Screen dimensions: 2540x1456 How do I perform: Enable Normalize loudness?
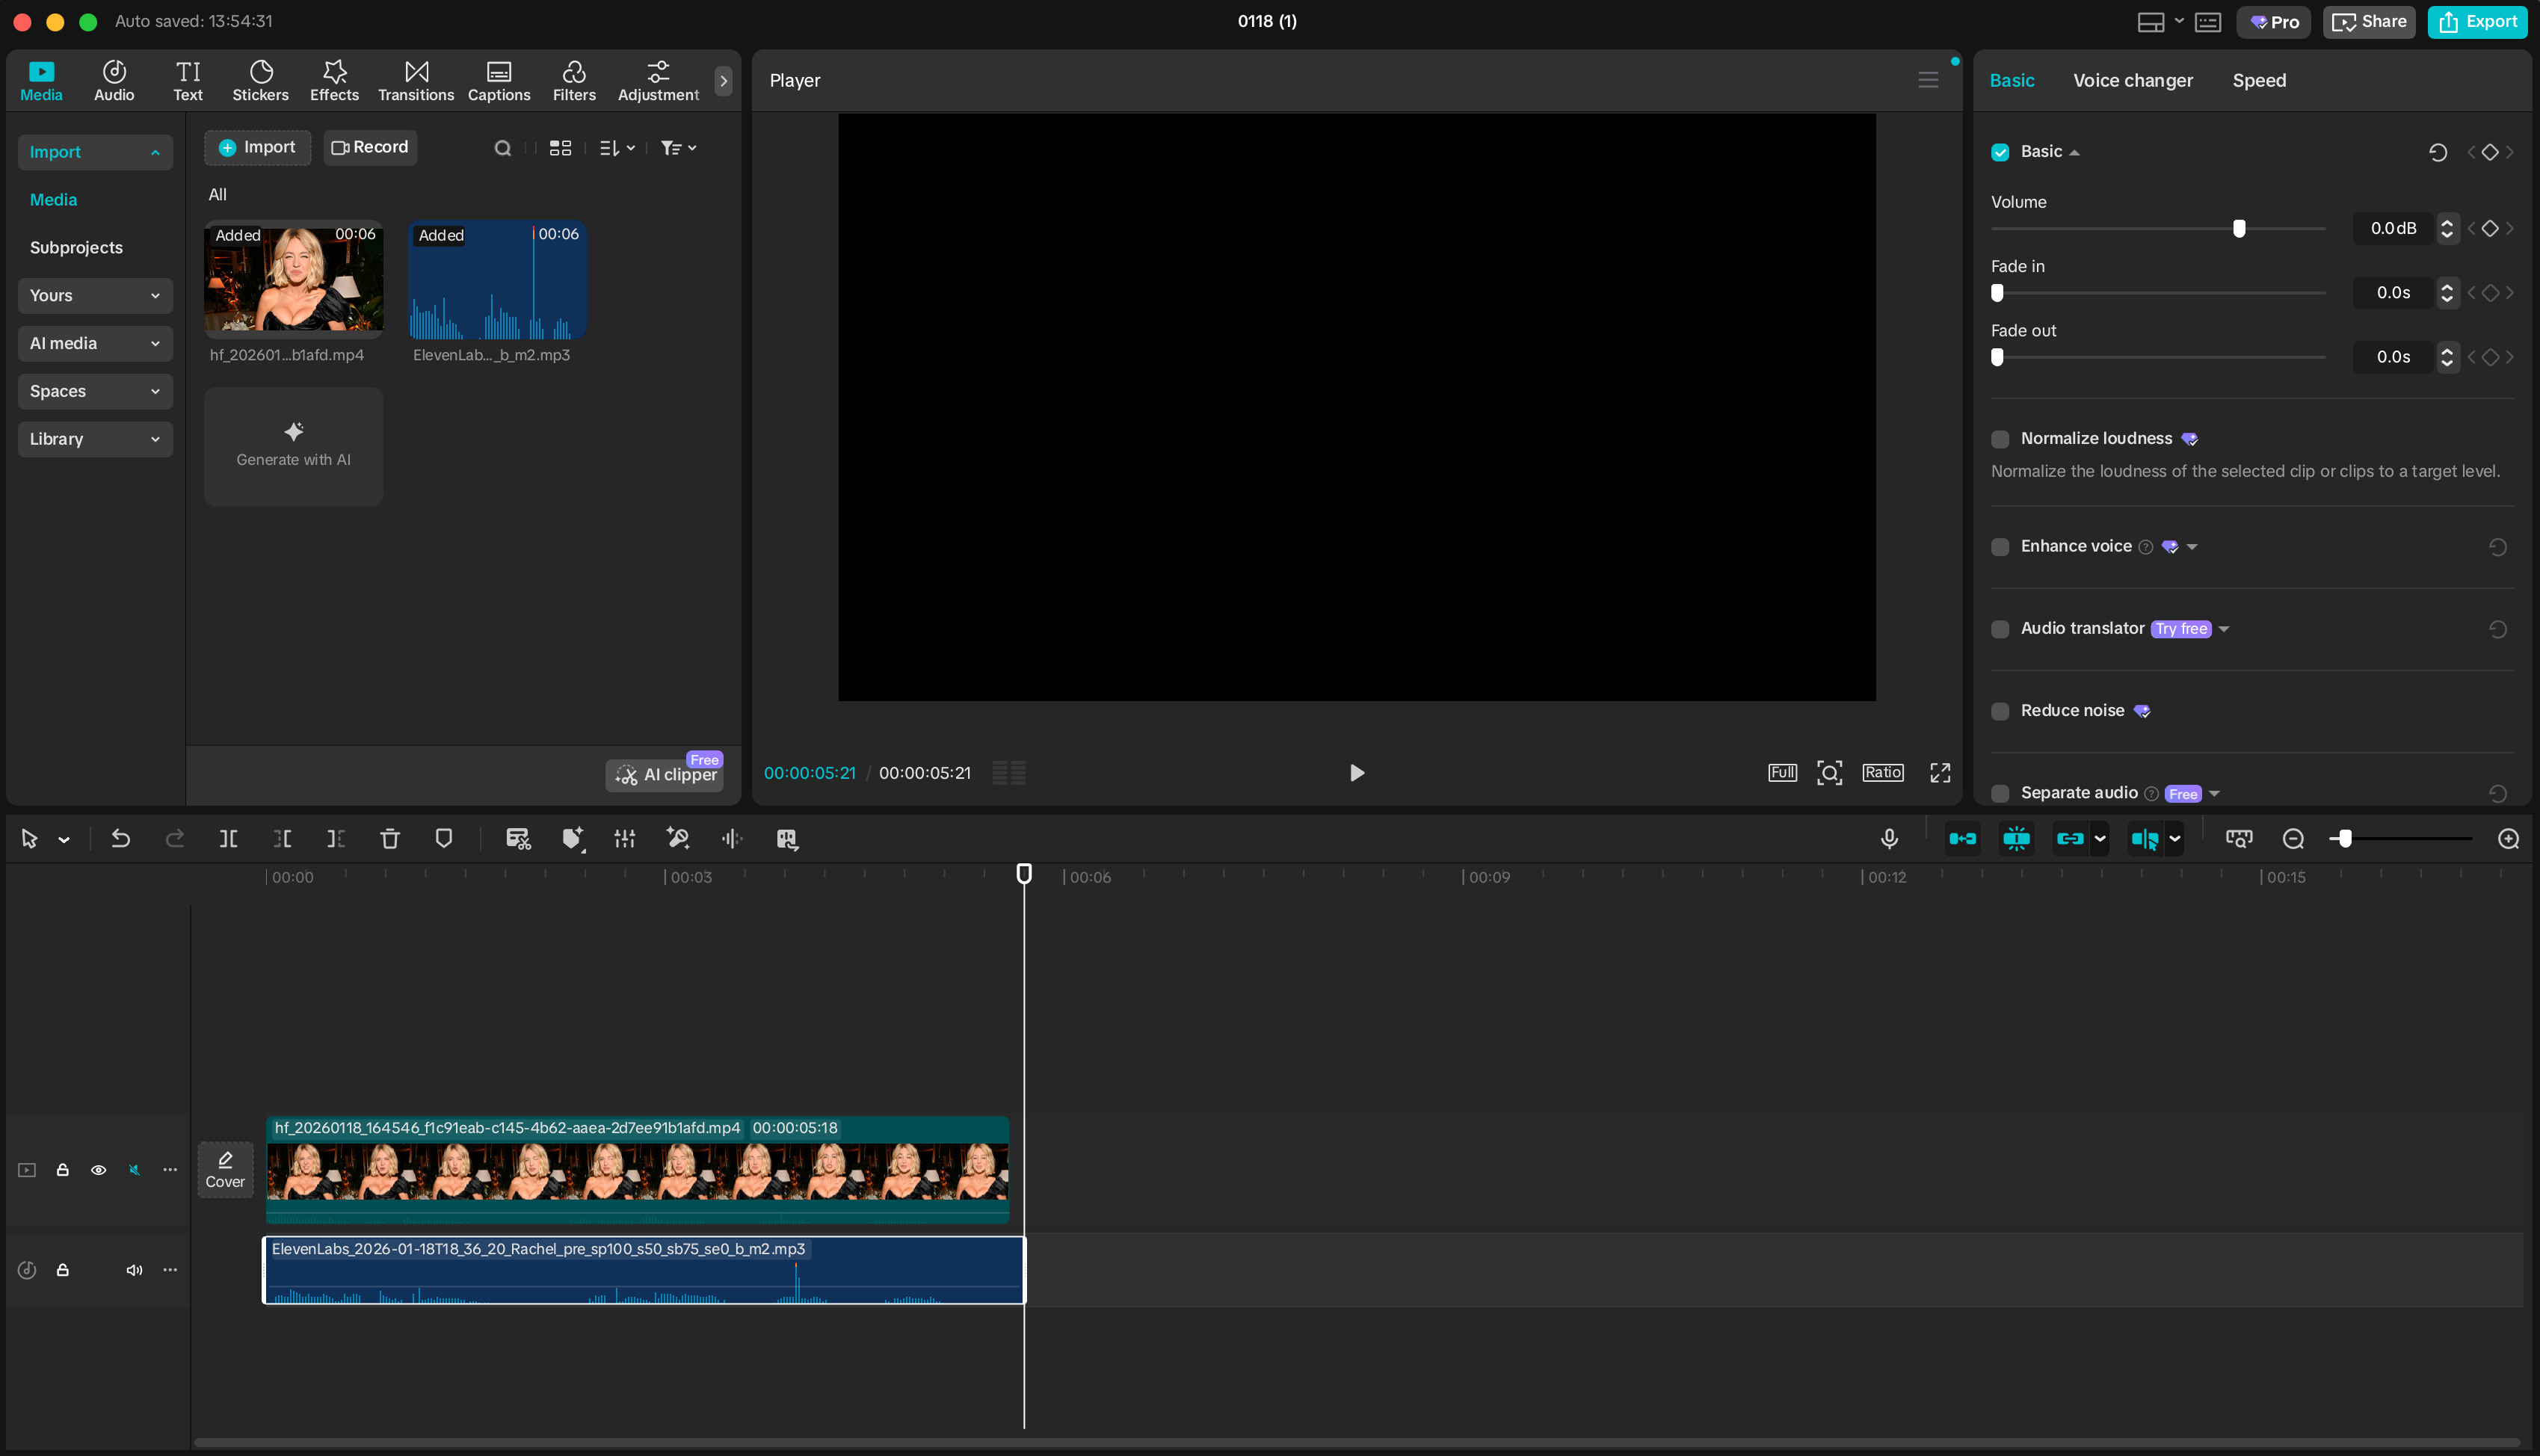click(2000, 439)
